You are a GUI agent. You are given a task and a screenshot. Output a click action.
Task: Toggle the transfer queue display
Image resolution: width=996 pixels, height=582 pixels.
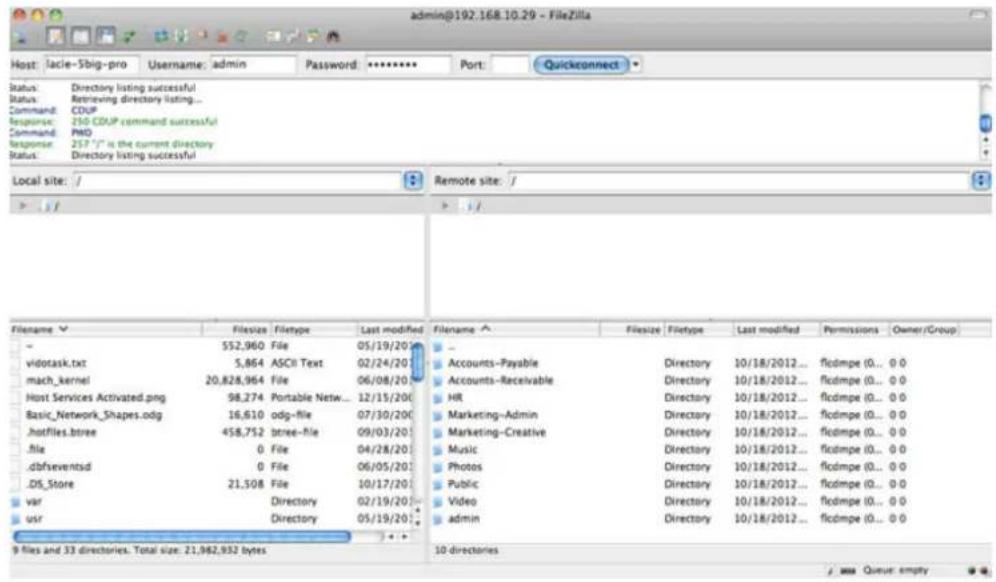(129, 37)
